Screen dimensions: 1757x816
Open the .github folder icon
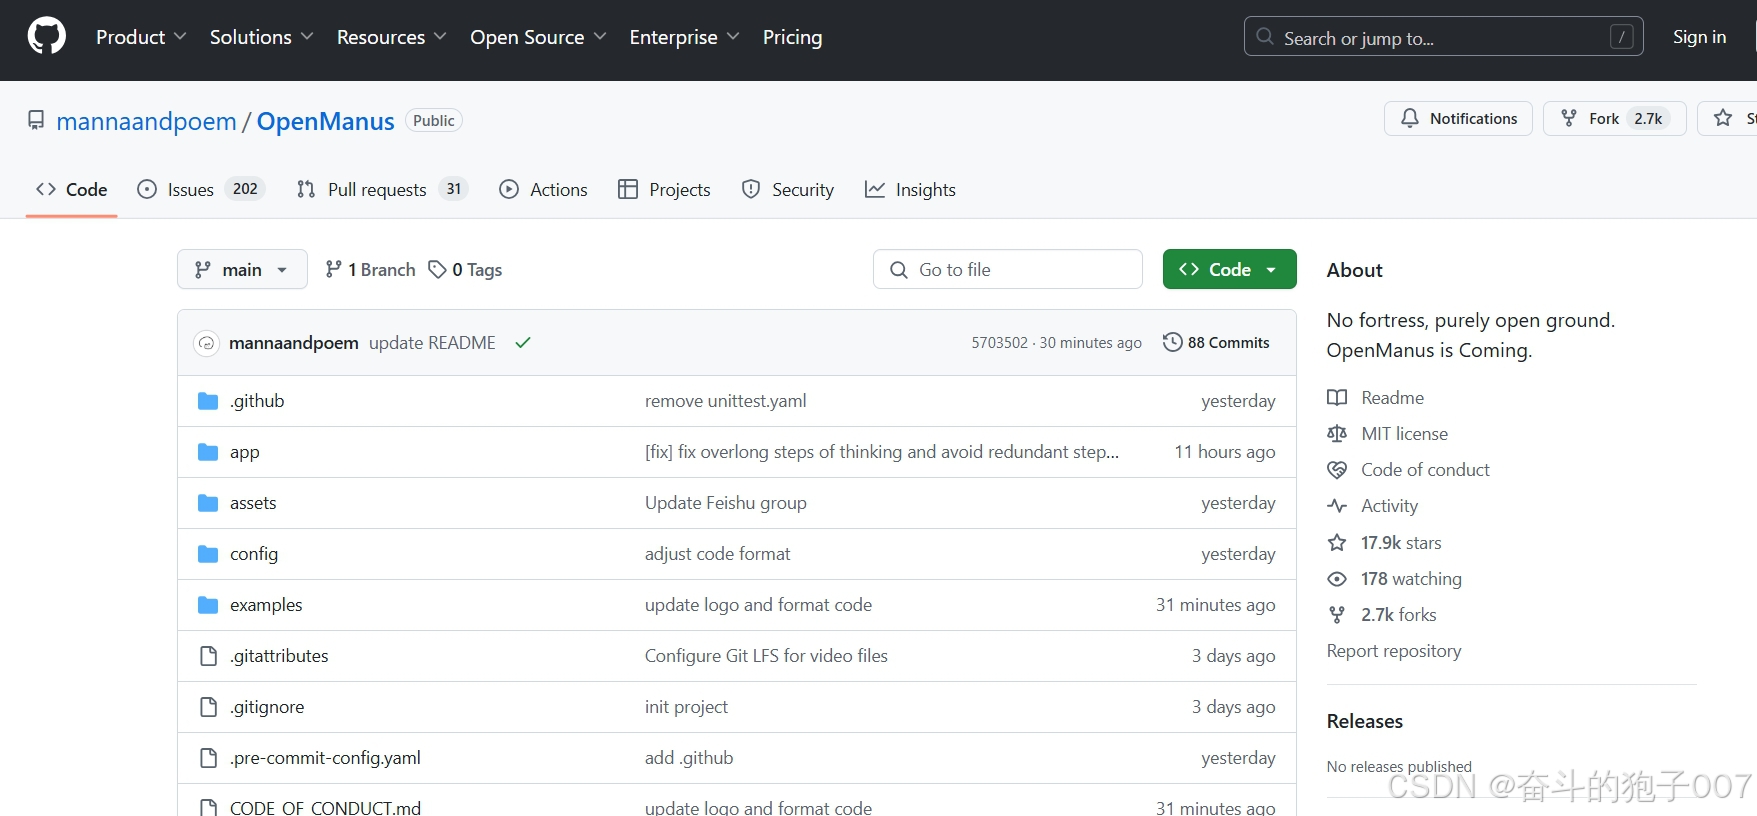pos(208,401)
